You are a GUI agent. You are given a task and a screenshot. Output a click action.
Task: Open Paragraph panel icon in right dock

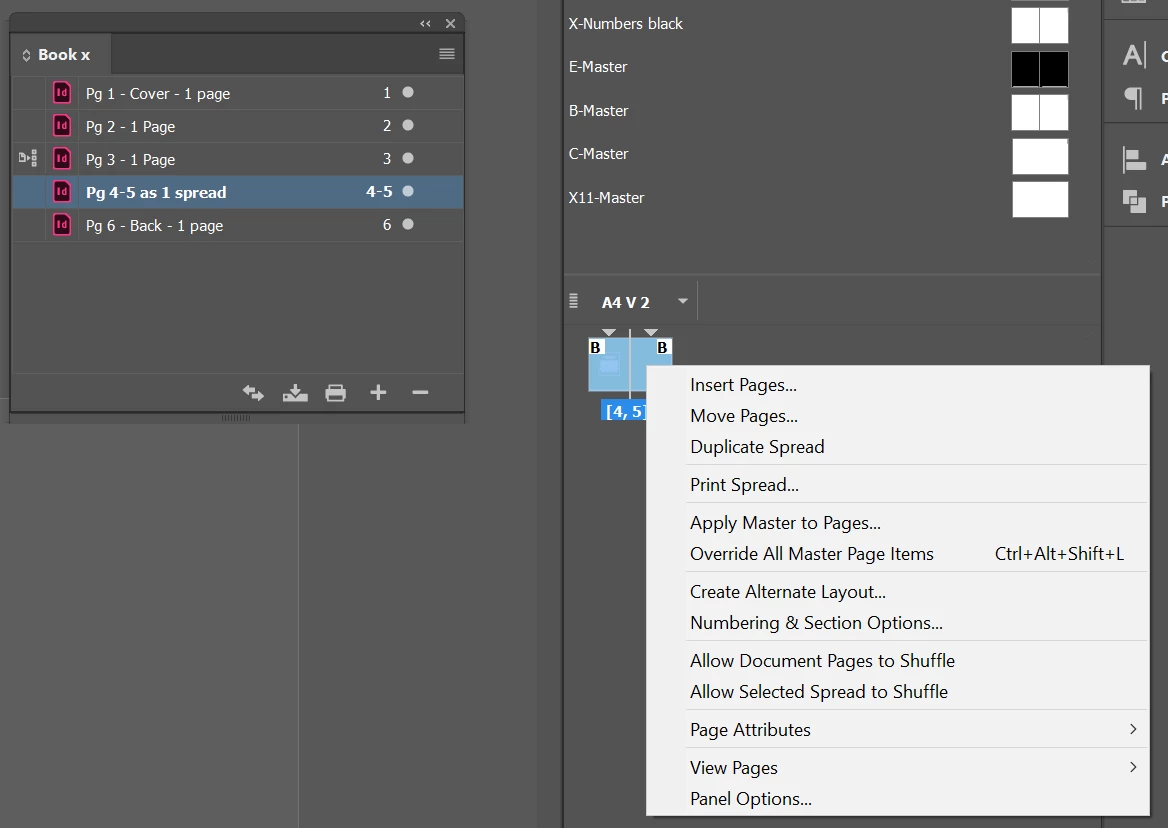pos(1134,98)
